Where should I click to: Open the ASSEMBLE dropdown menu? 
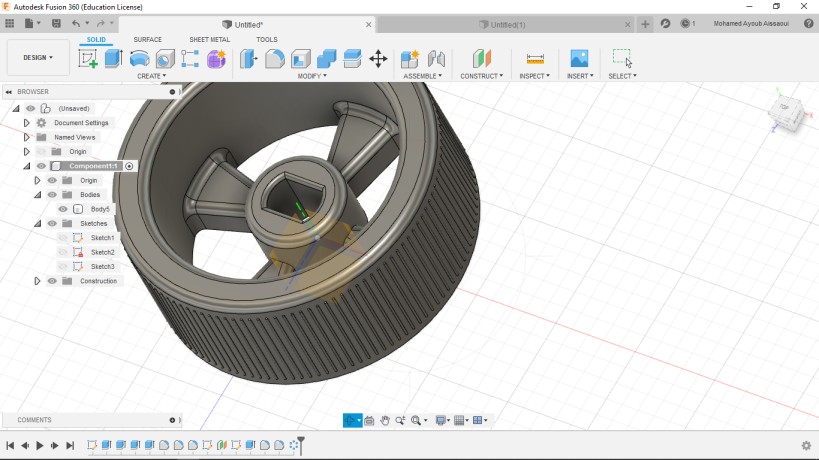tap(423, 76)
